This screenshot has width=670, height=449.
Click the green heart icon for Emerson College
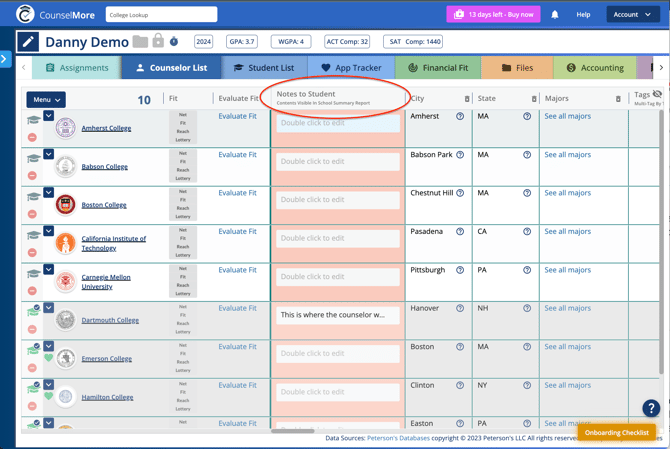(x=48, y=358)
